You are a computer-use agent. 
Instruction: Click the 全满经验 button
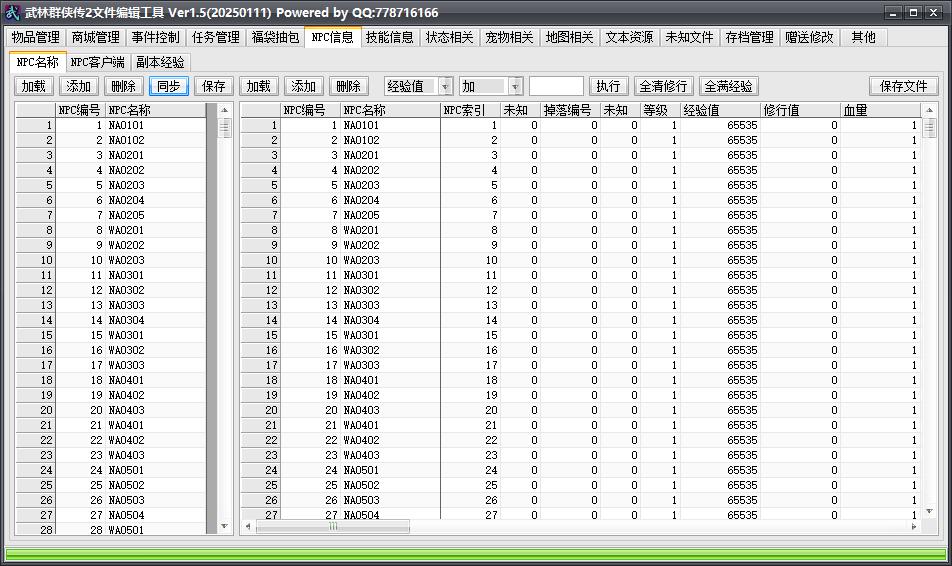(x=729, y=86)
